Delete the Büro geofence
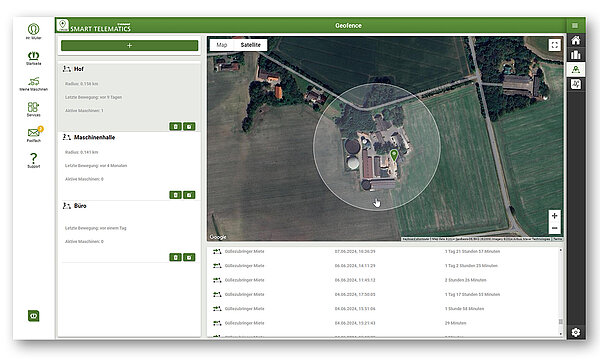Viewport: 600px width, 361px height. pos(175,257)
